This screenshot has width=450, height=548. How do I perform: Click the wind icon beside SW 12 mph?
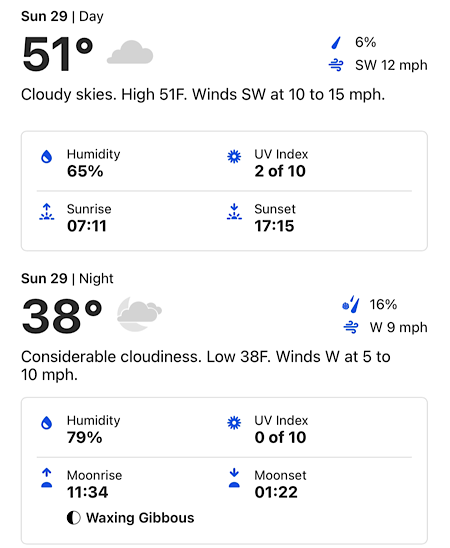coord(336,65)
